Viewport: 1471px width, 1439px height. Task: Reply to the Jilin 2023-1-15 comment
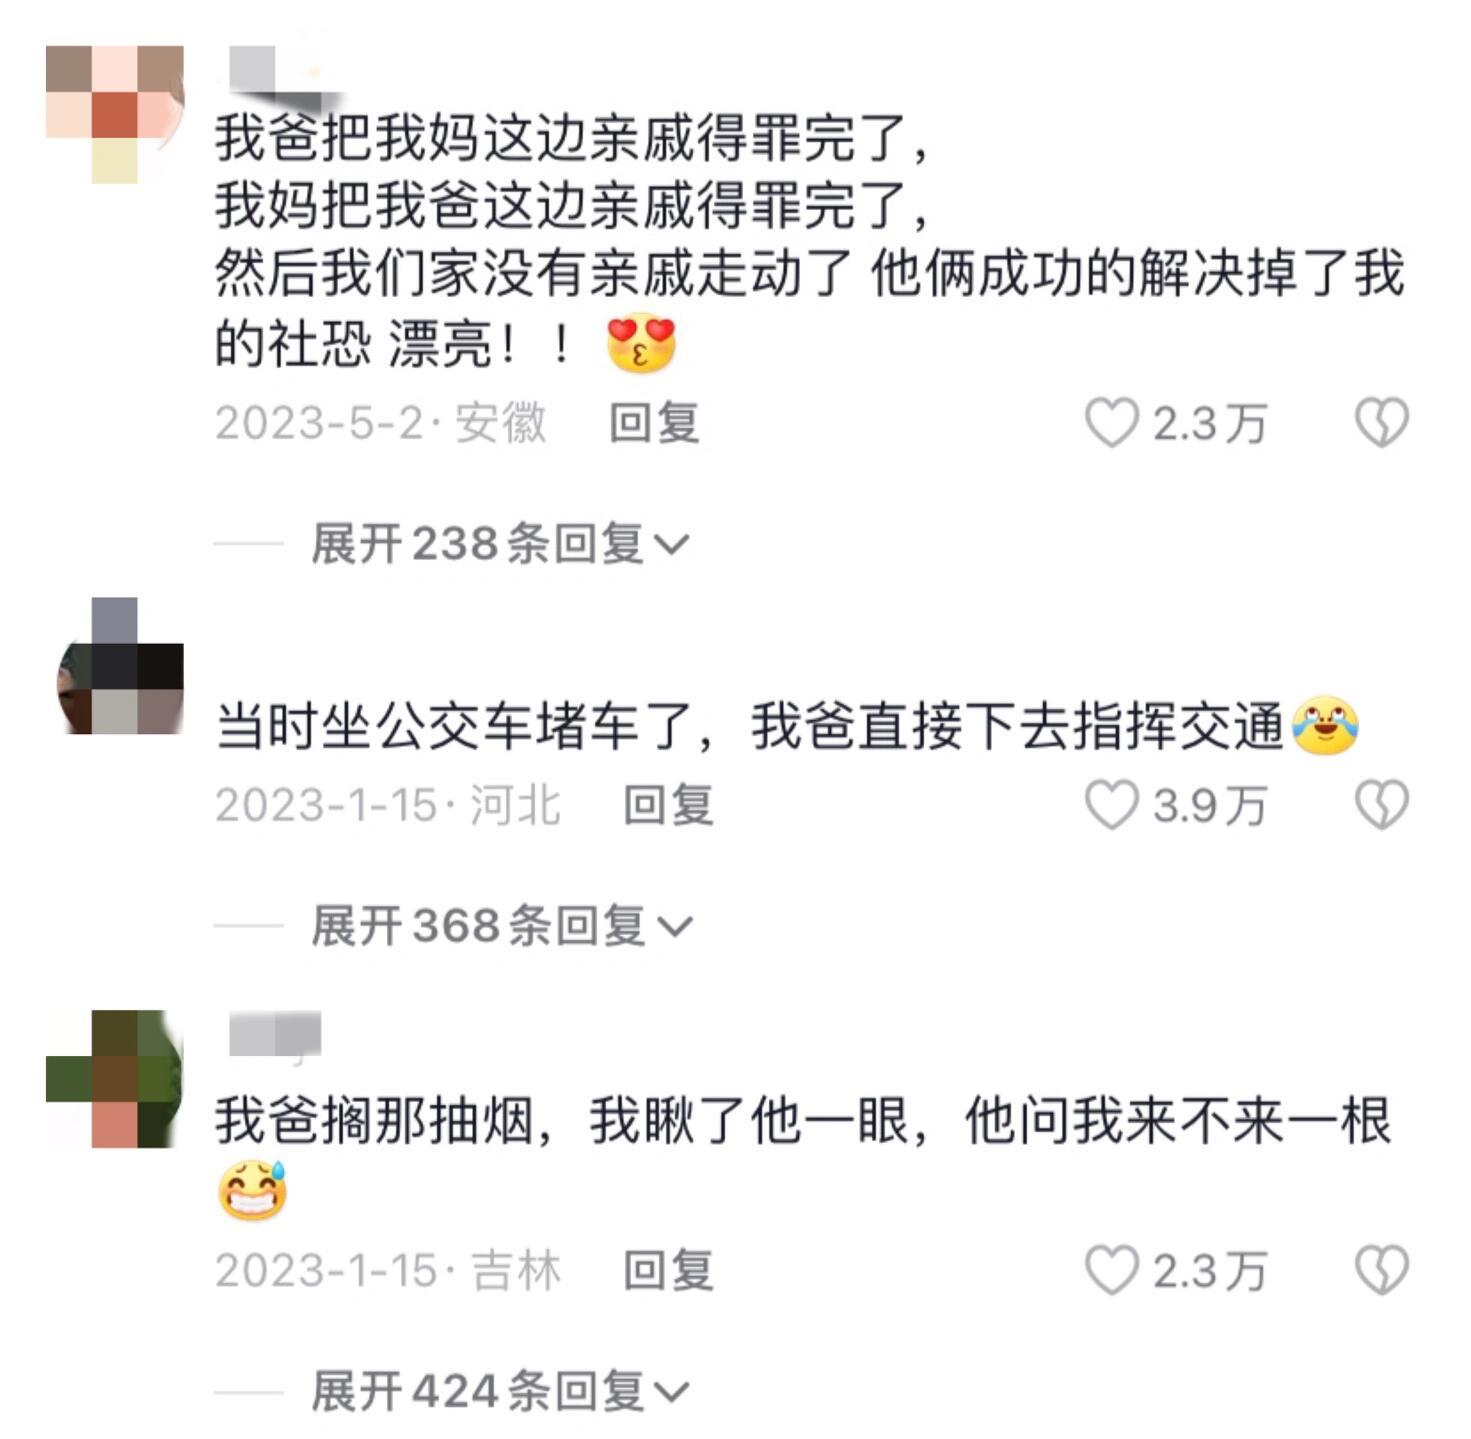(x=668, y=1270)
